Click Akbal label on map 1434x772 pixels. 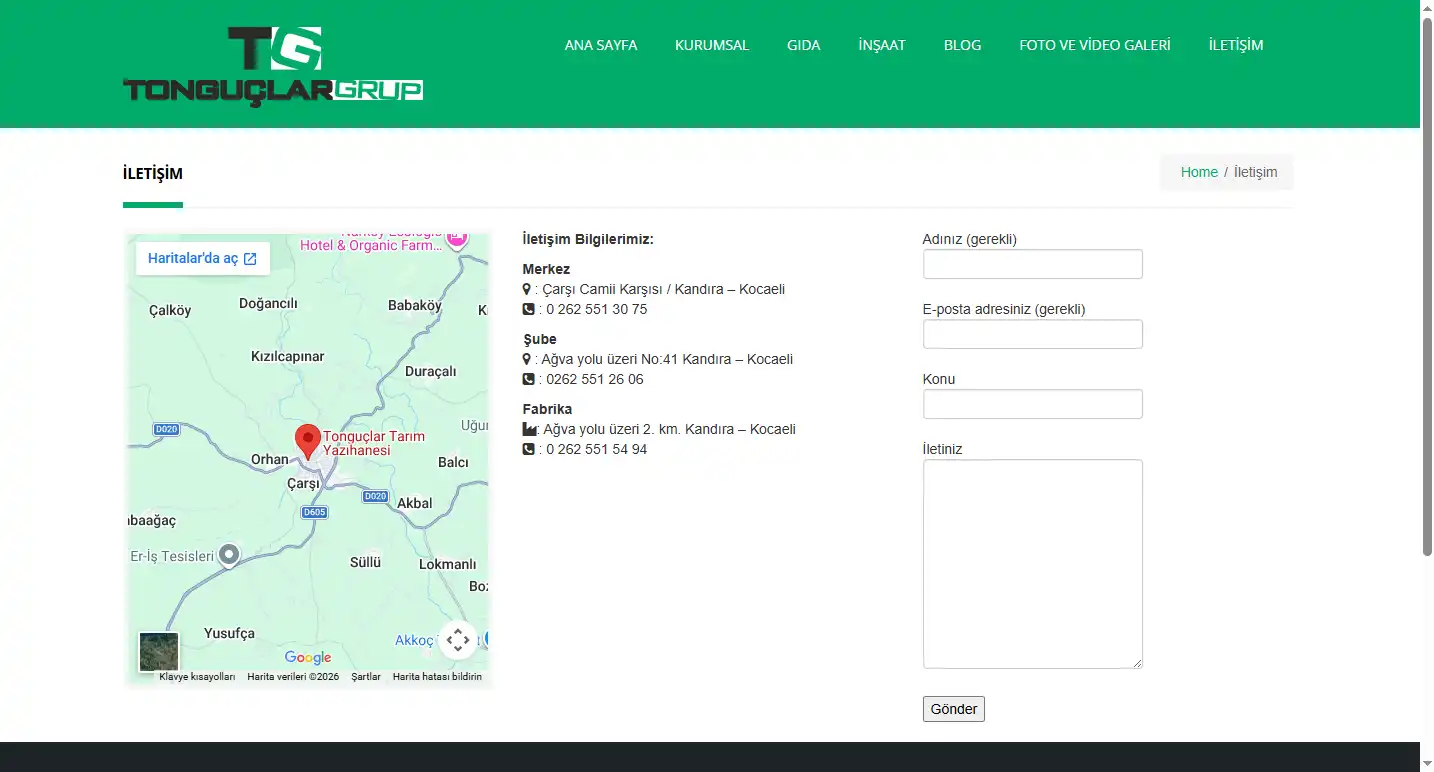415,503
